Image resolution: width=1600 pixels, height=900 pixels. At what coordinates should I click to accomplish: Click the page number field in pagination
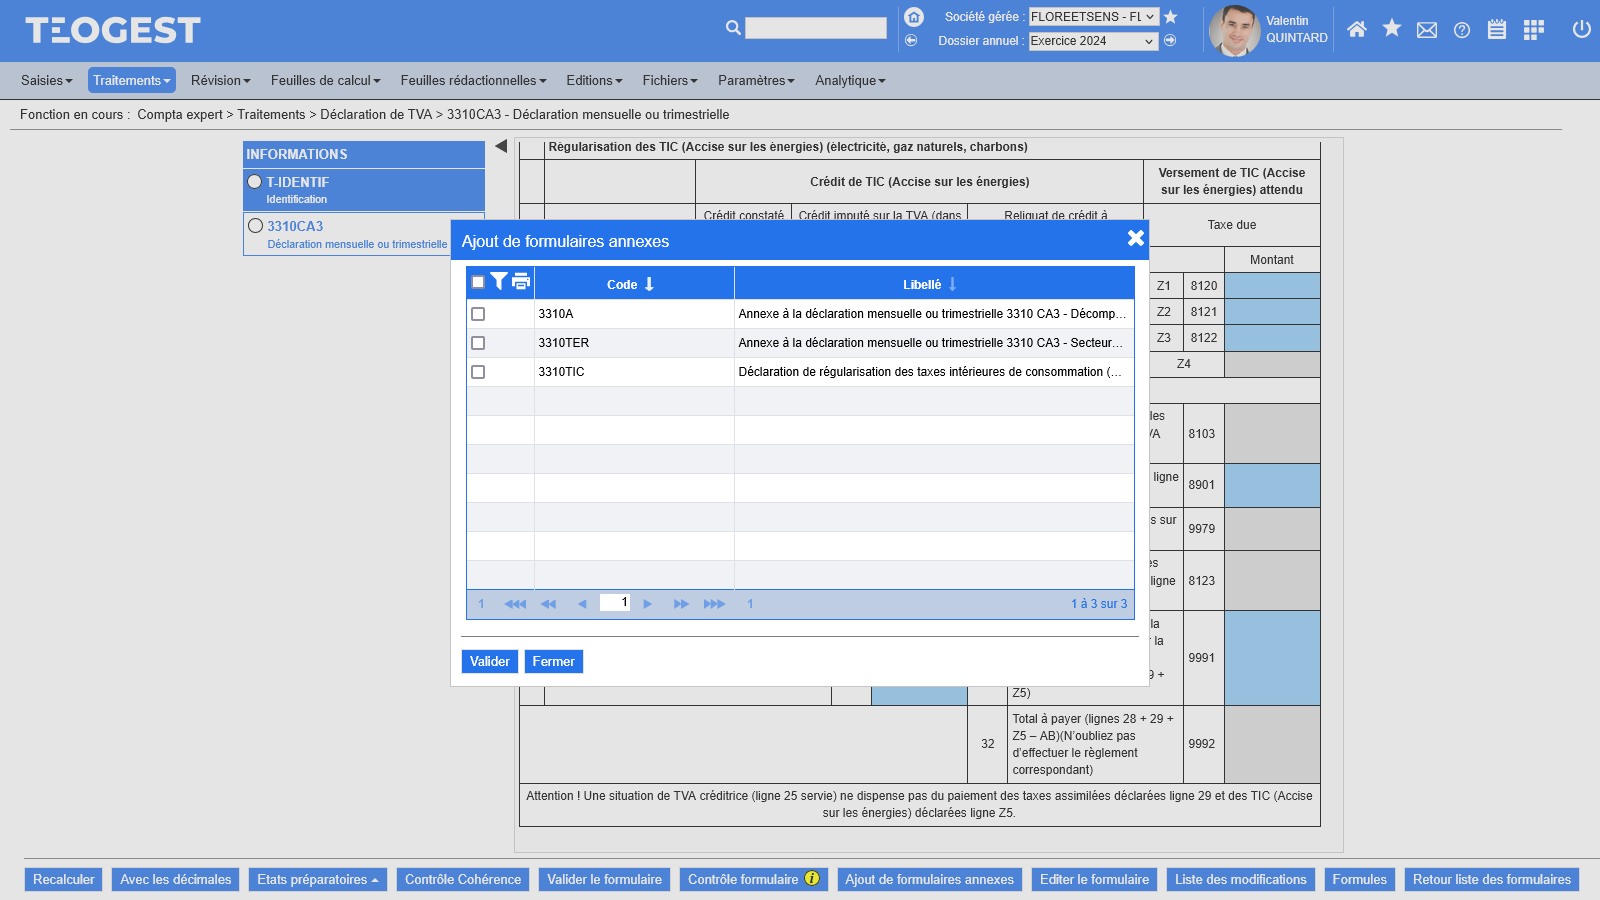point(614,603)
